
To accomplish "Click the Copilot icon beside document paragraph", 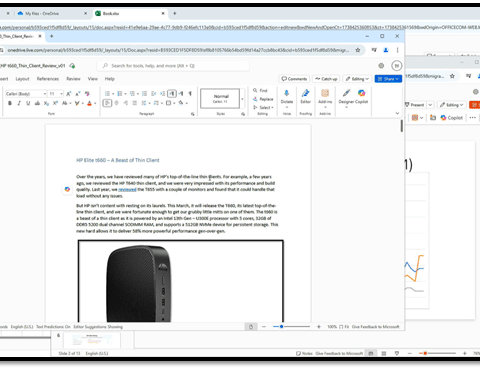I will (x=67, y=189).
